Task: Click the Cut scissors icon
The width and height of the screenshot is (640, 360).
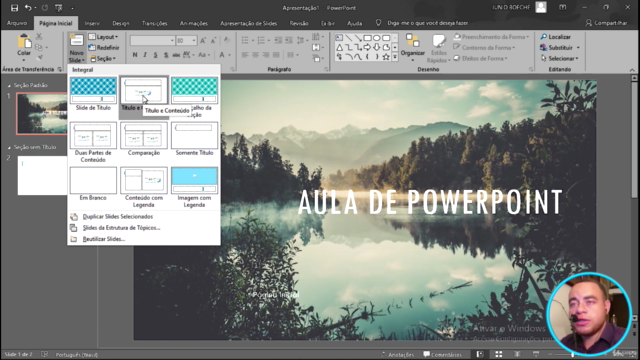Action: (39, 37)
